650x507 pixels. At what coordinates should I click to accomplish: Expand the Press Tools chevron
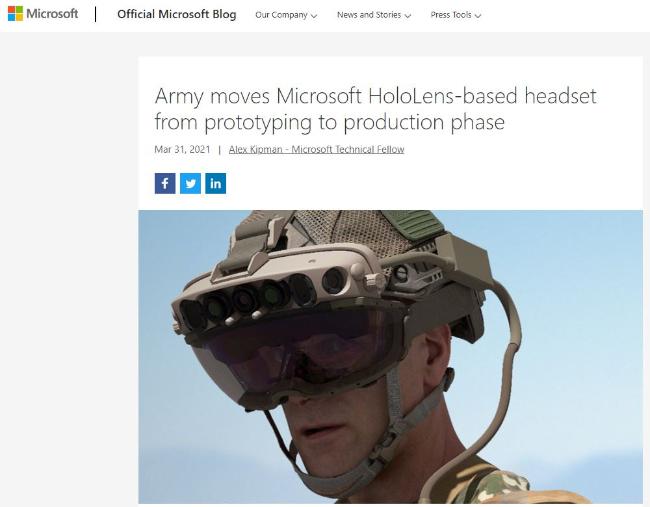pyautogui.click(x=478, y=16)
